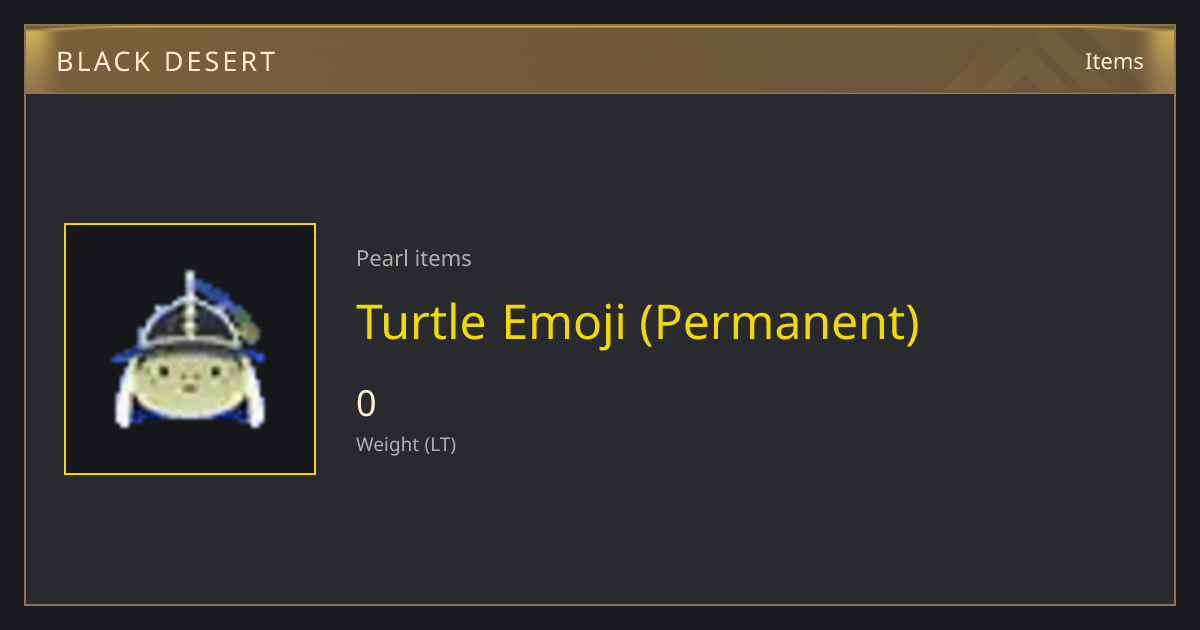Click the turtle's face in item image

pyautogui.click(x=189, y=383)
